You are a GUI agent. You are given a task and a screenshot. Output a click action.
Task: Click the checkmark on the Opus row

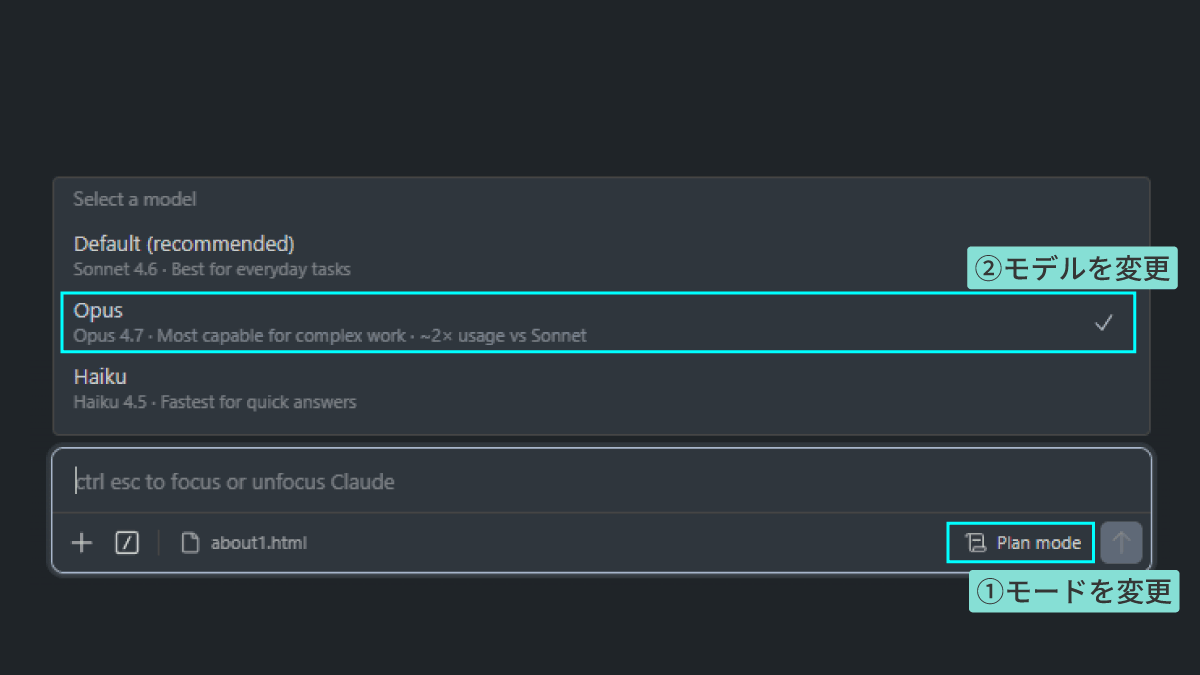tap(1103, 323)
